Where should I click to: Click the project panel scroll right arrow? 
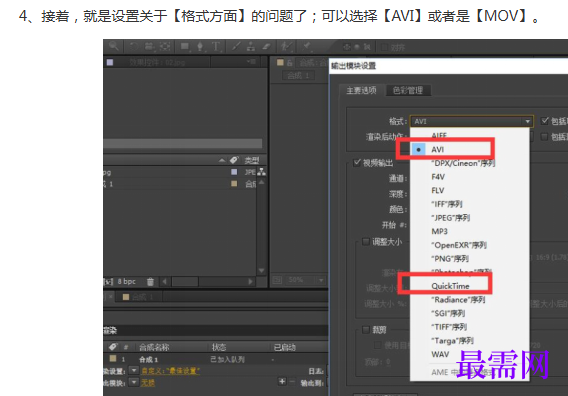click(x=250, y=282)
